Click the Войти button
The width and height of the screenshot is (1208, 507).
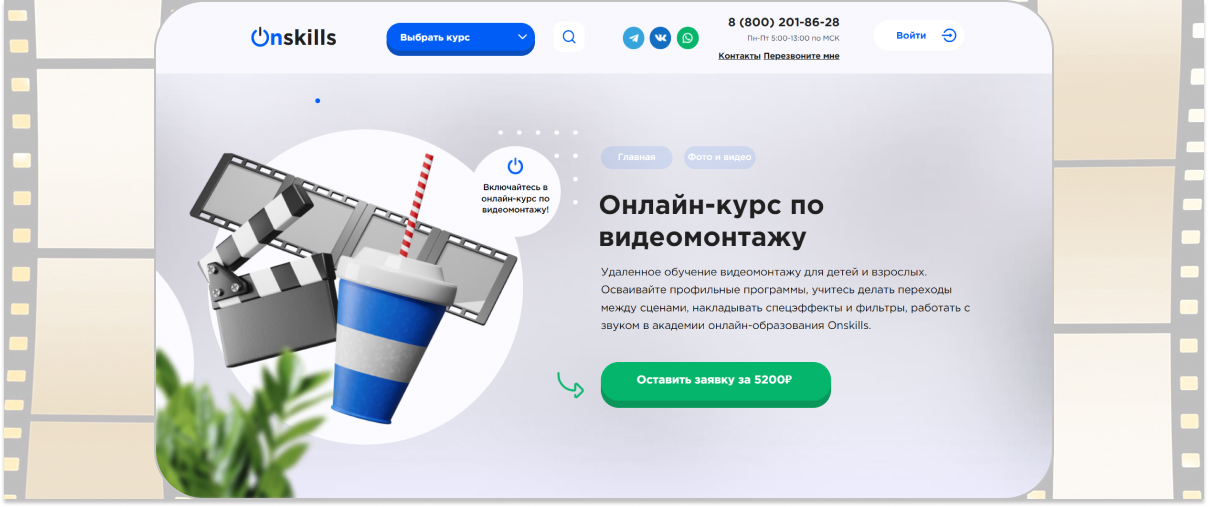coord(918,36)
